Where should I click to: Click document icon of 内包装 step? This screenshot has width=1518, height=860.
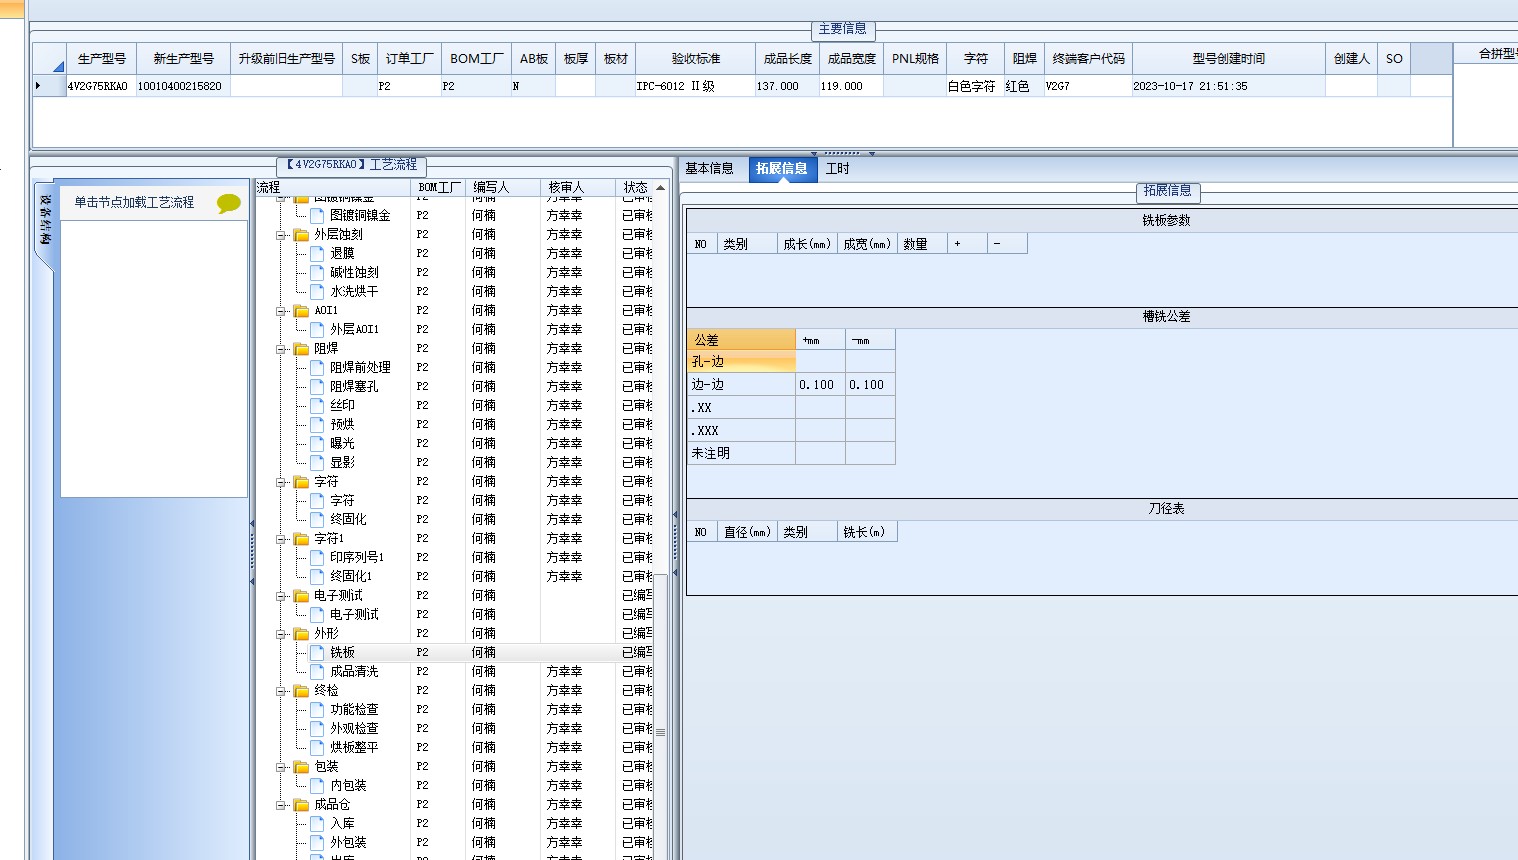tap(317, 785)
